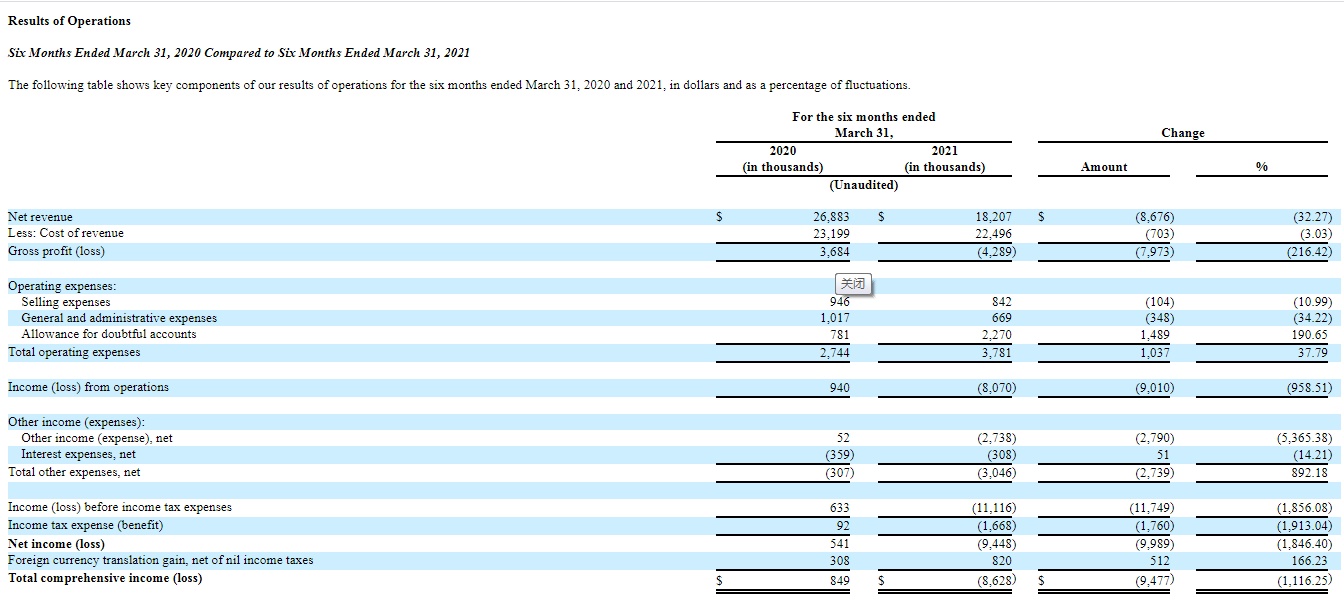Click 'Foreign currency translation gain' row label

(160, 560)
